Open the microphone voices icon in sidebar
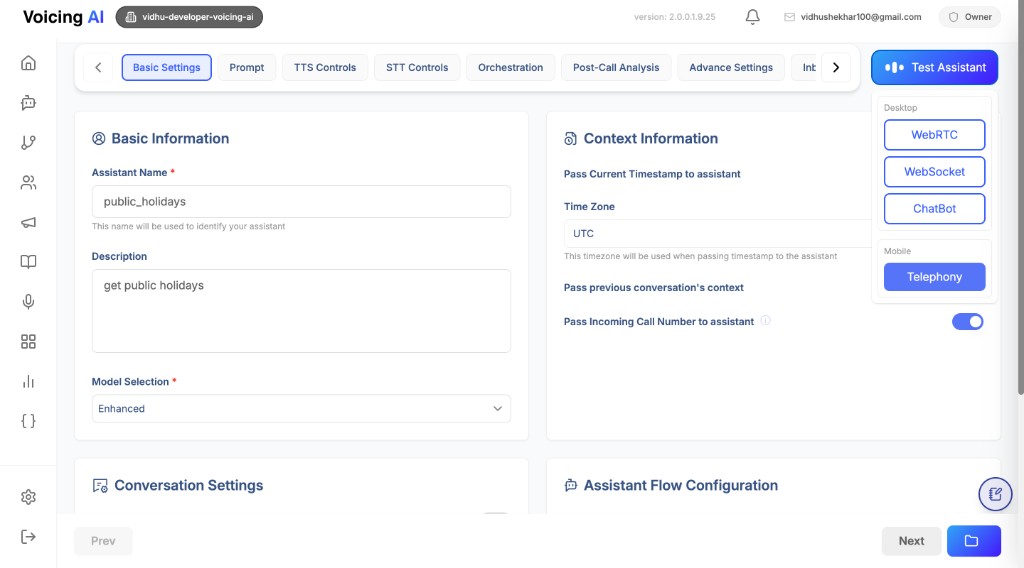This screenshot has width=1024, height=568. (x=28, y=302)
